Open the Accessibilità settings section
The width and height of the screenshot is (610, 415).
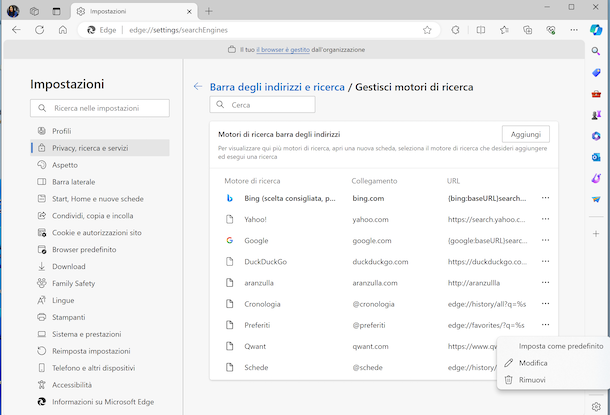(100, 385)
